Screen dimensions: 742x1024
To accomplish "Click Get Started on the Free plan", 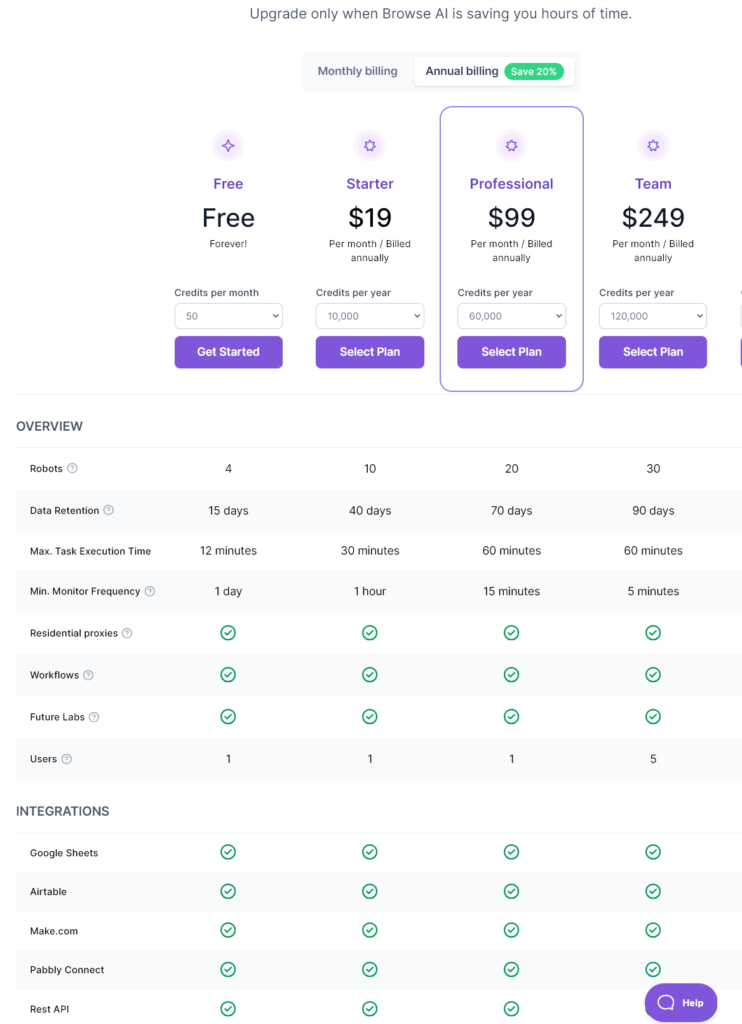I will pos(229,352).
